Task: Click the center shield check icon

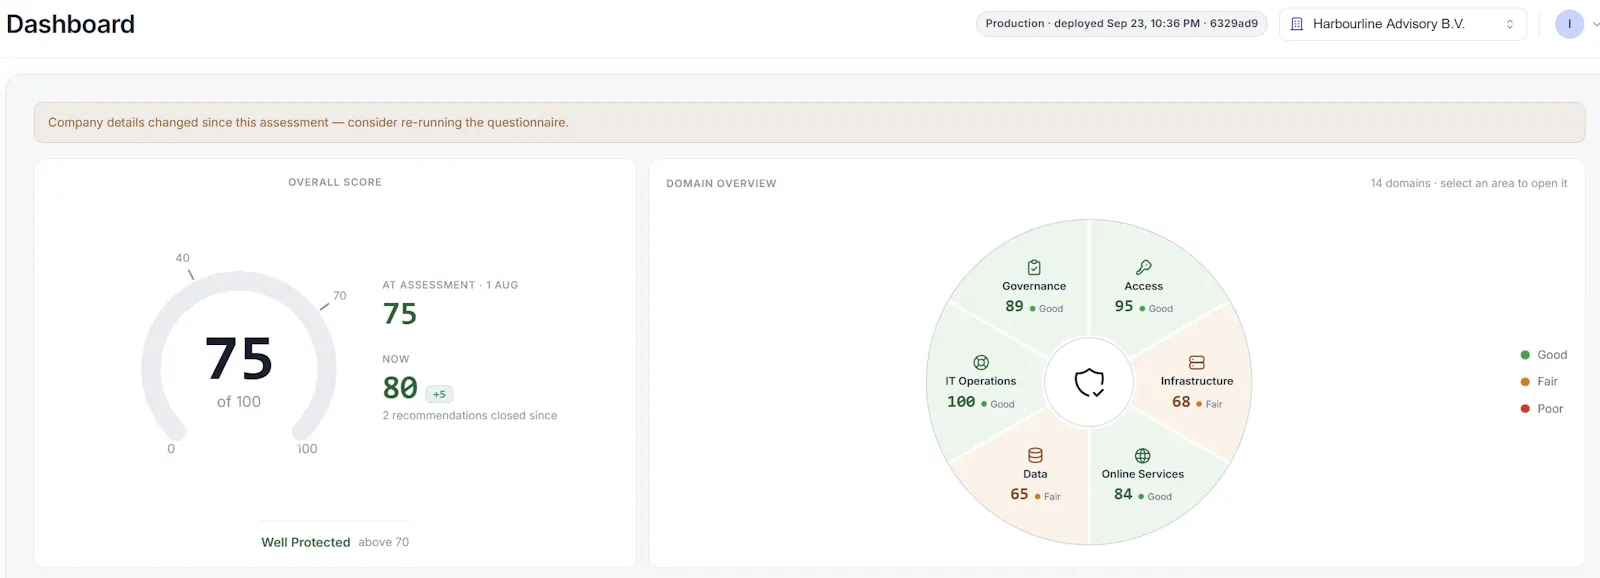Action: pos(1089,382)
